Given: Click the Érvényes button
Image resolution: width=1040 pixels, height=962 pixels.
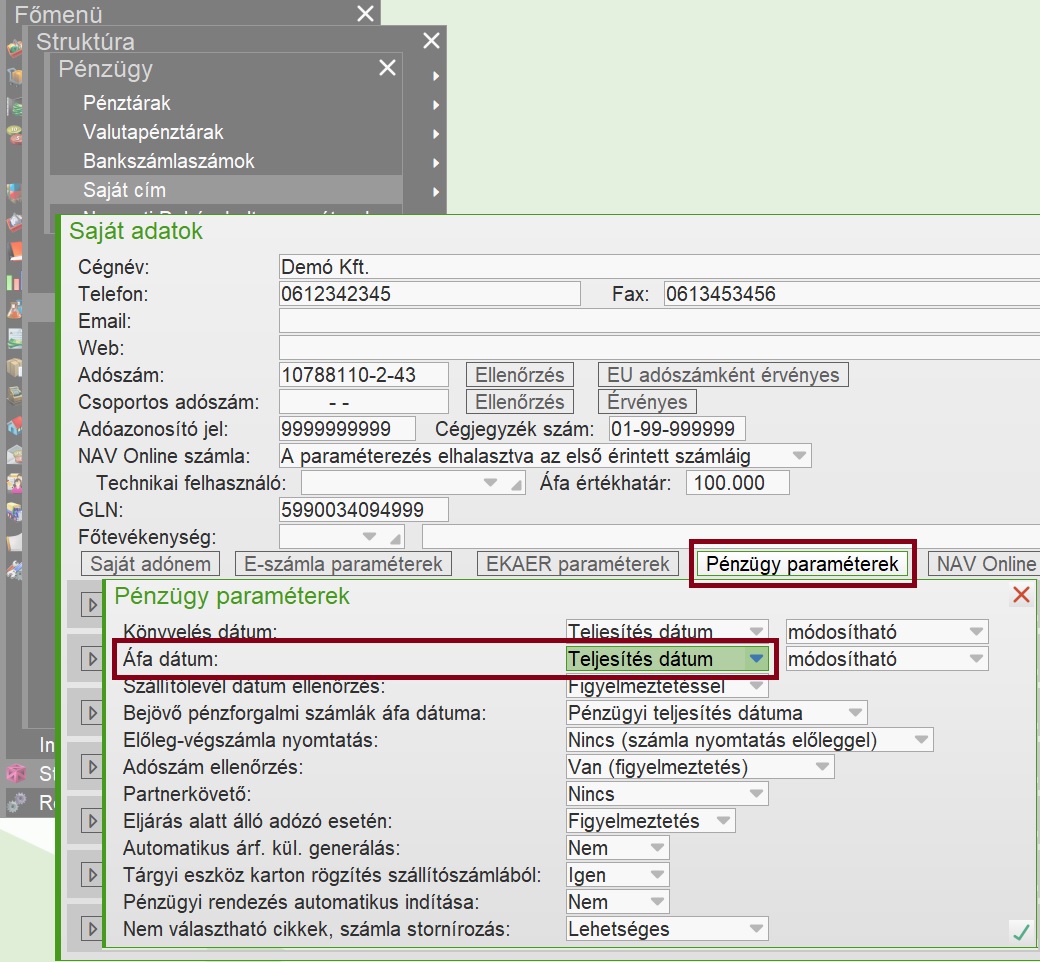Looking at the screenshot, I should [x=647, y=402].
